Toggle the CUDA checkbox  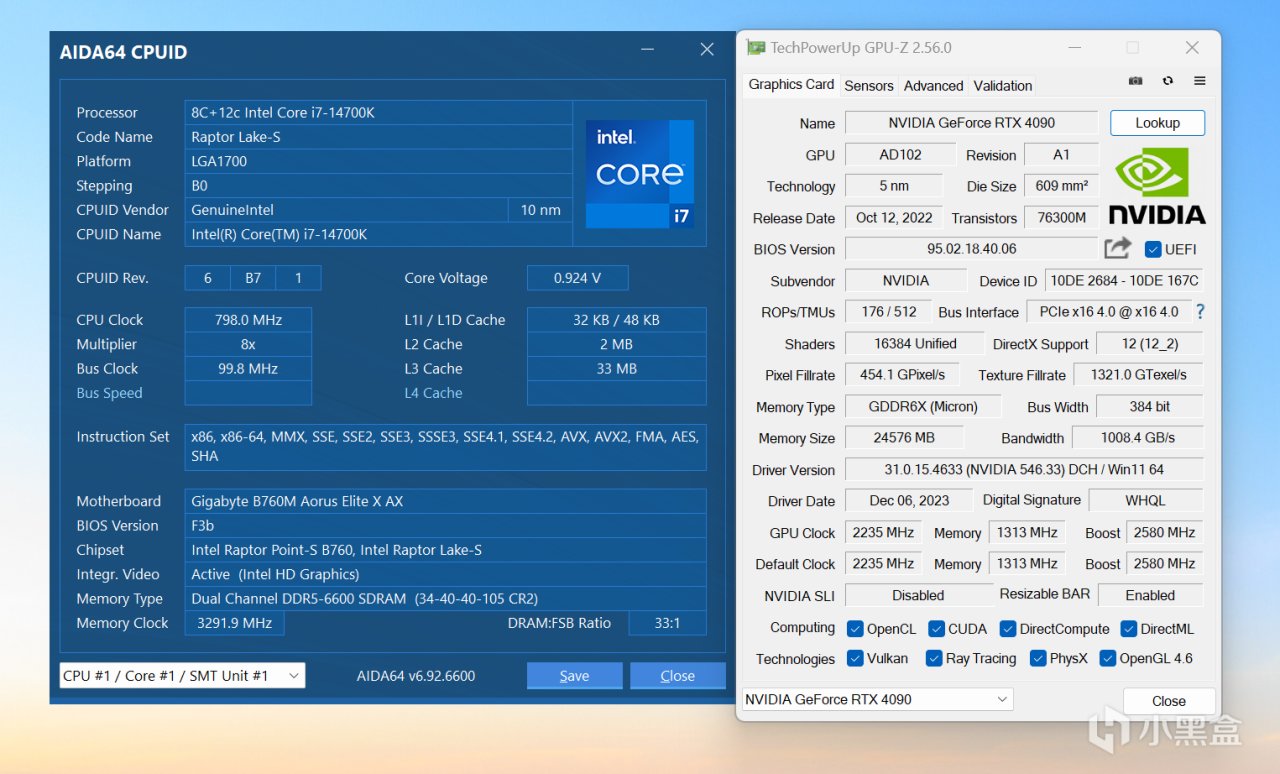(936, 629)
